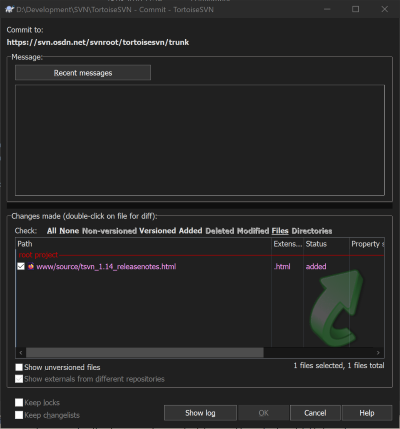Click the files selected count text
Viewport: 400px width, 429px height.
(339, 366)
